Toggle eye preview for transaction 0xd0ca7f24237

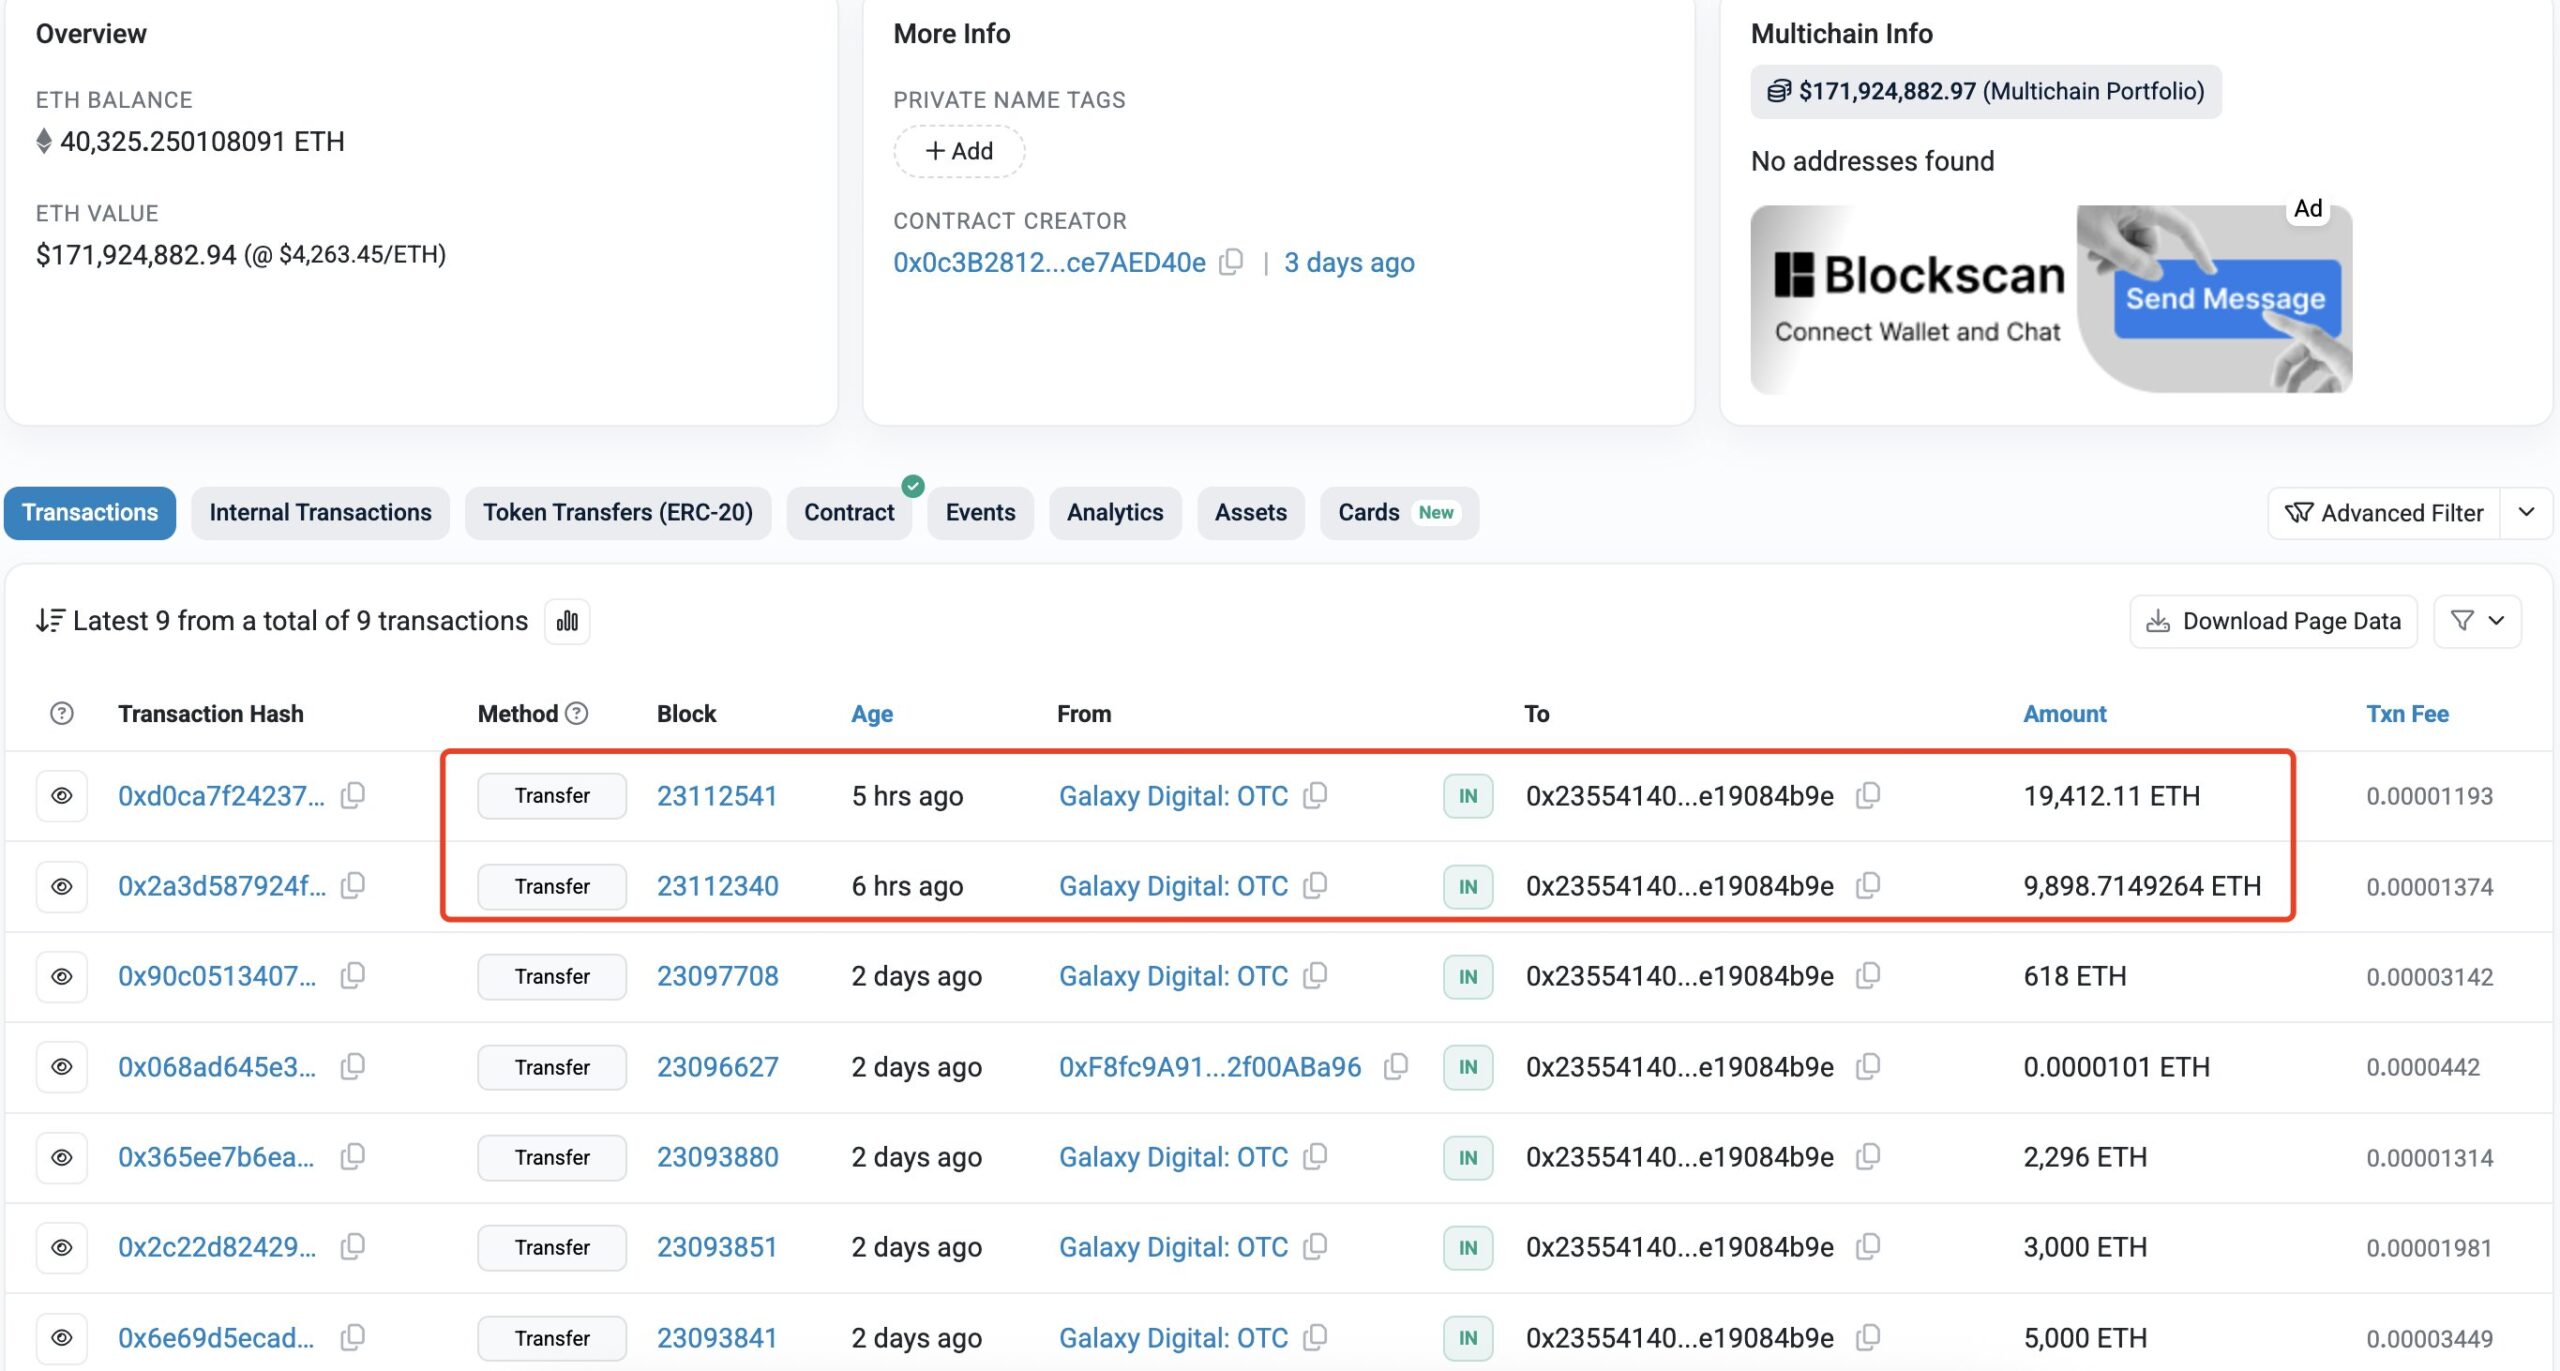click(62, 796)
